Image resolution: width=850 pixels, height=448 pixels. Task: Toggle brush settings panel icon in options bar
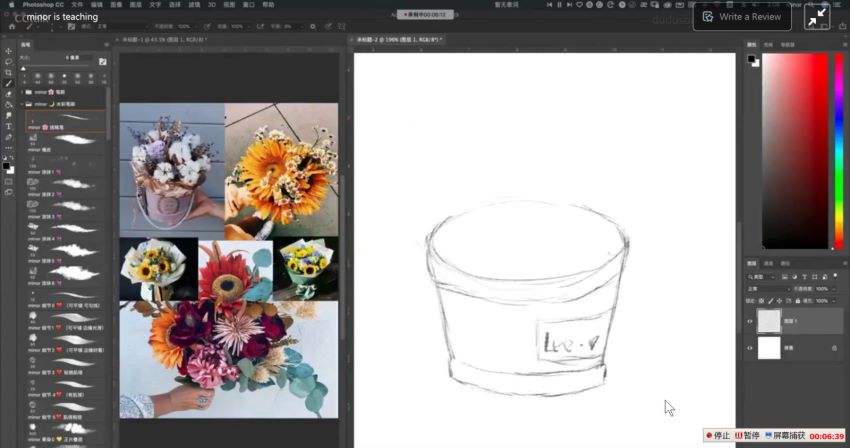(71, 26)
